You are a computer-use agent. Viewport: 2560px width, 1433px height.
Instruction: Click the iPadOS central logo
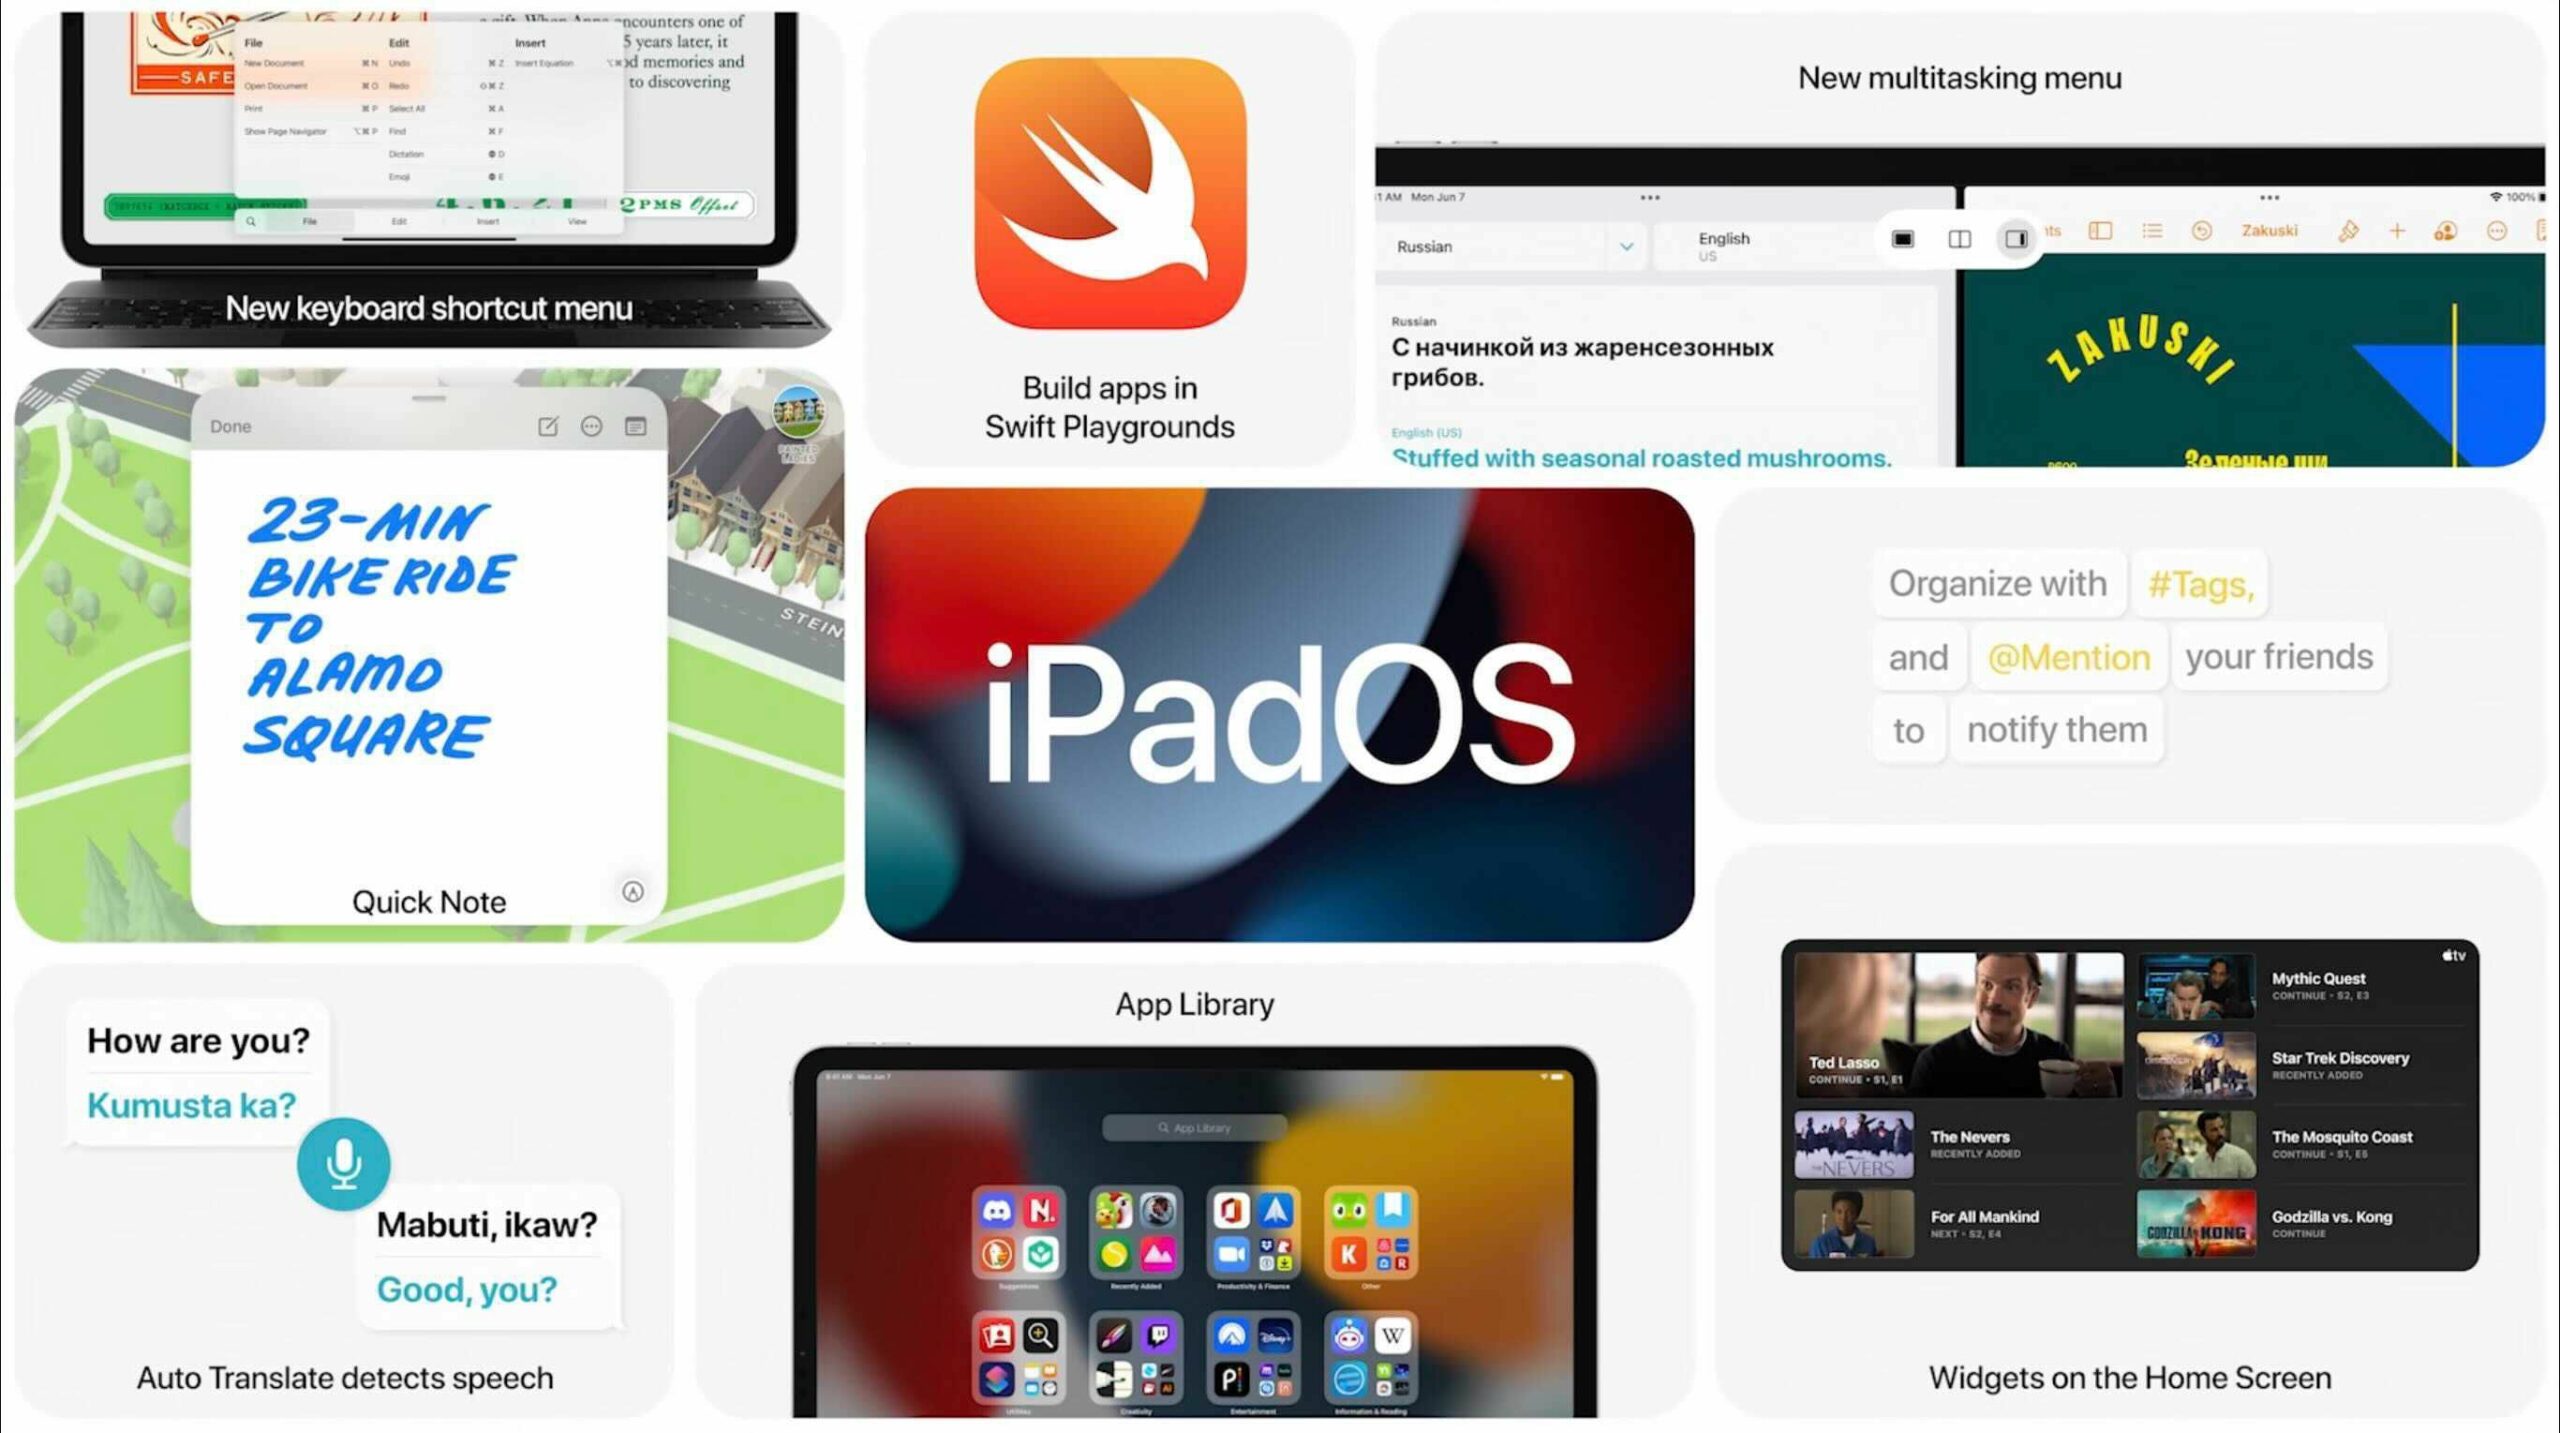point(1280,712)
